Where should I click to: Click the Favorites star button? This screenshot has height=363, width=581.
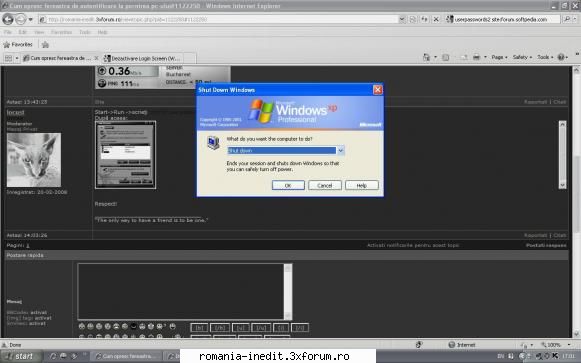pos(18,45)
